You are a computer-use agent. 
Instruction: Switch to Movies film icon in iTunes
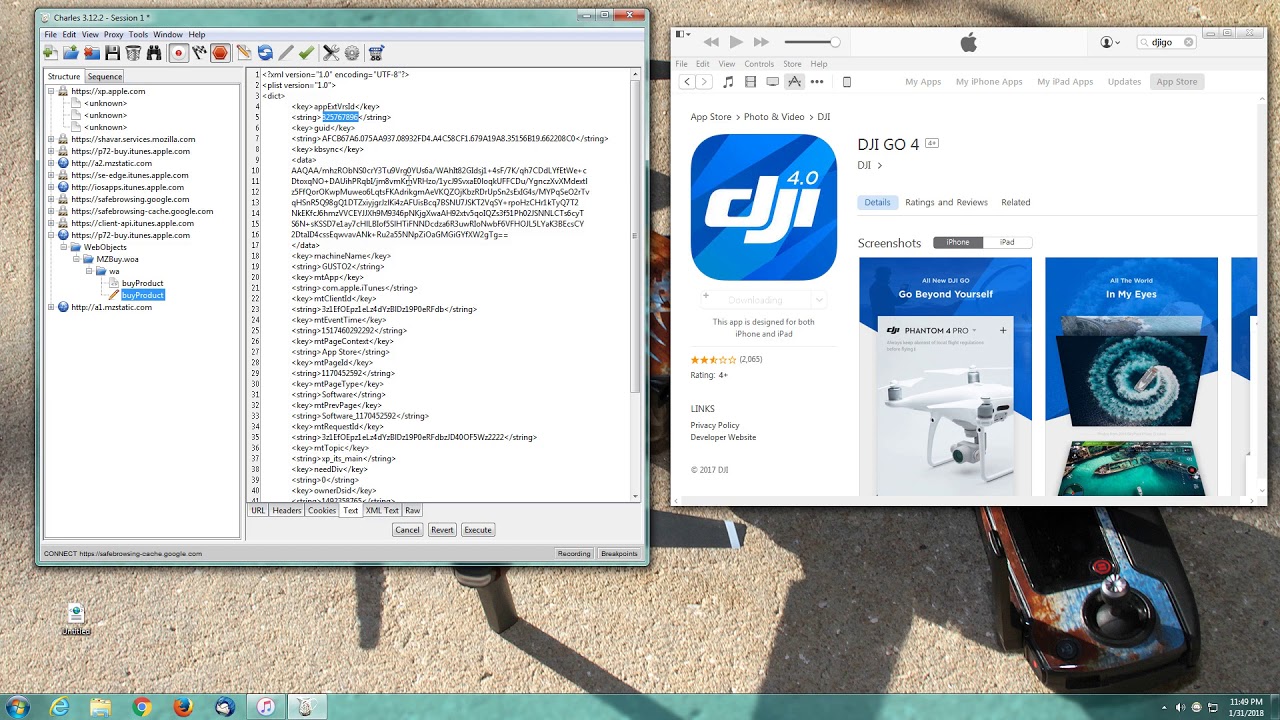pyautogui.click(x=750, y=82)
